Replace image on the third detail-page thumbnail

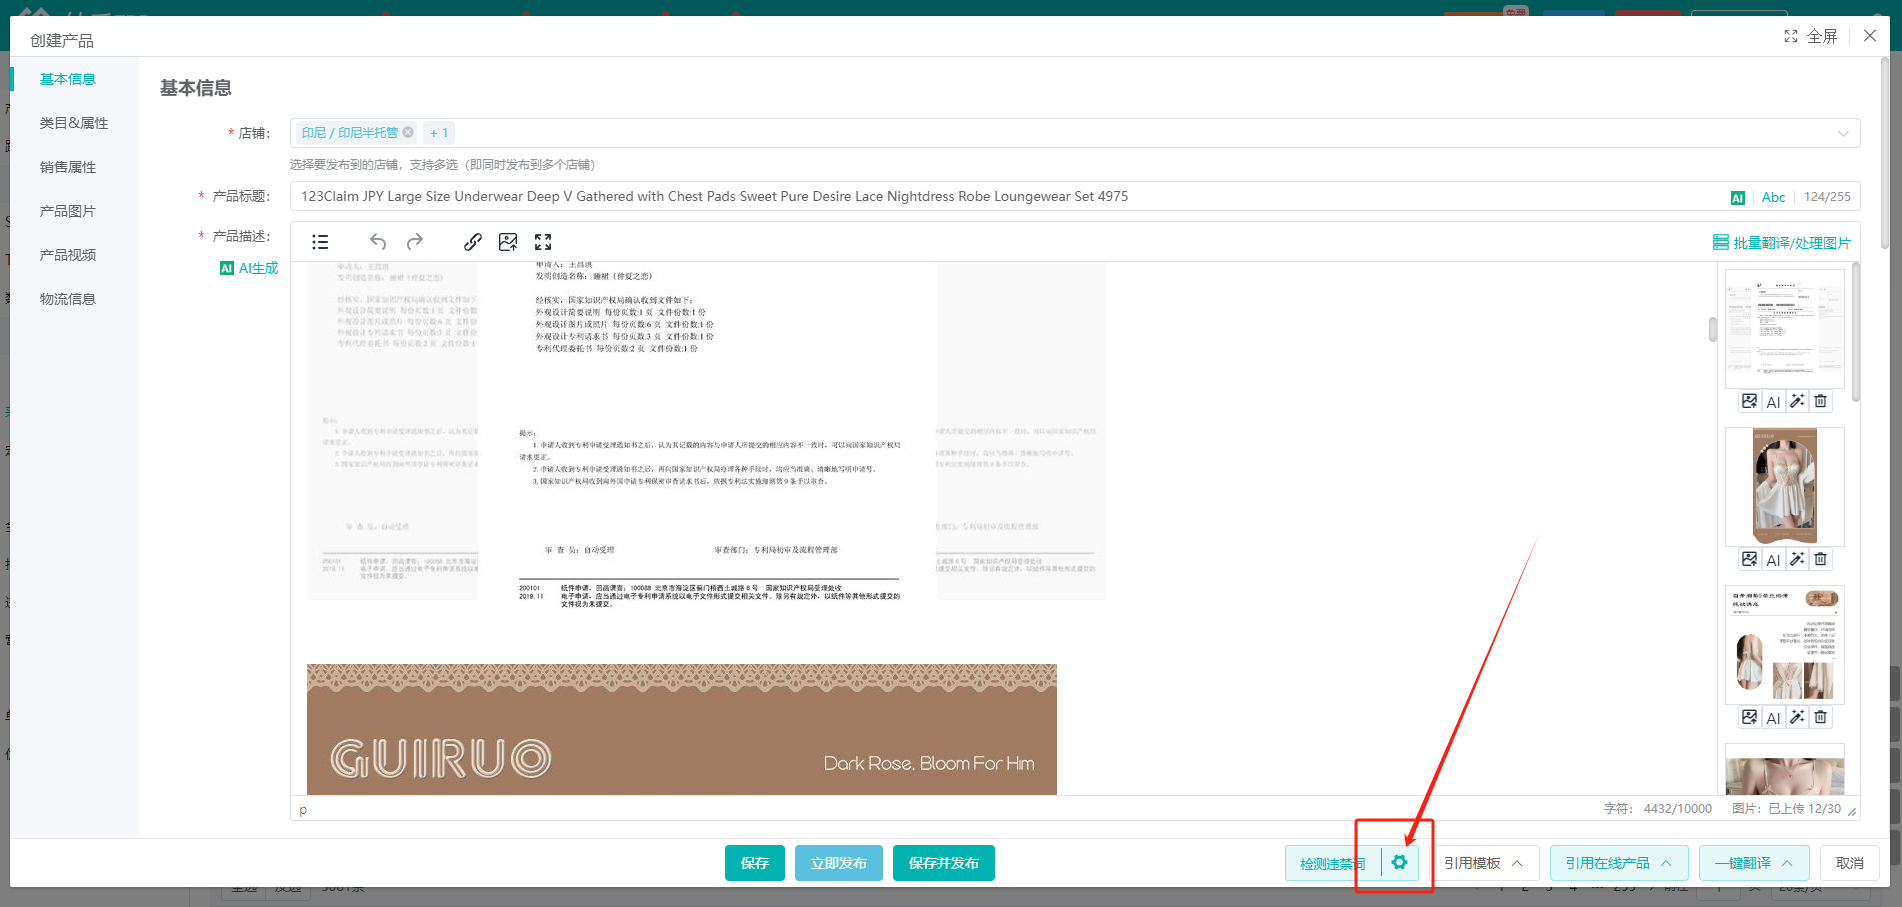pos(1749,717)
